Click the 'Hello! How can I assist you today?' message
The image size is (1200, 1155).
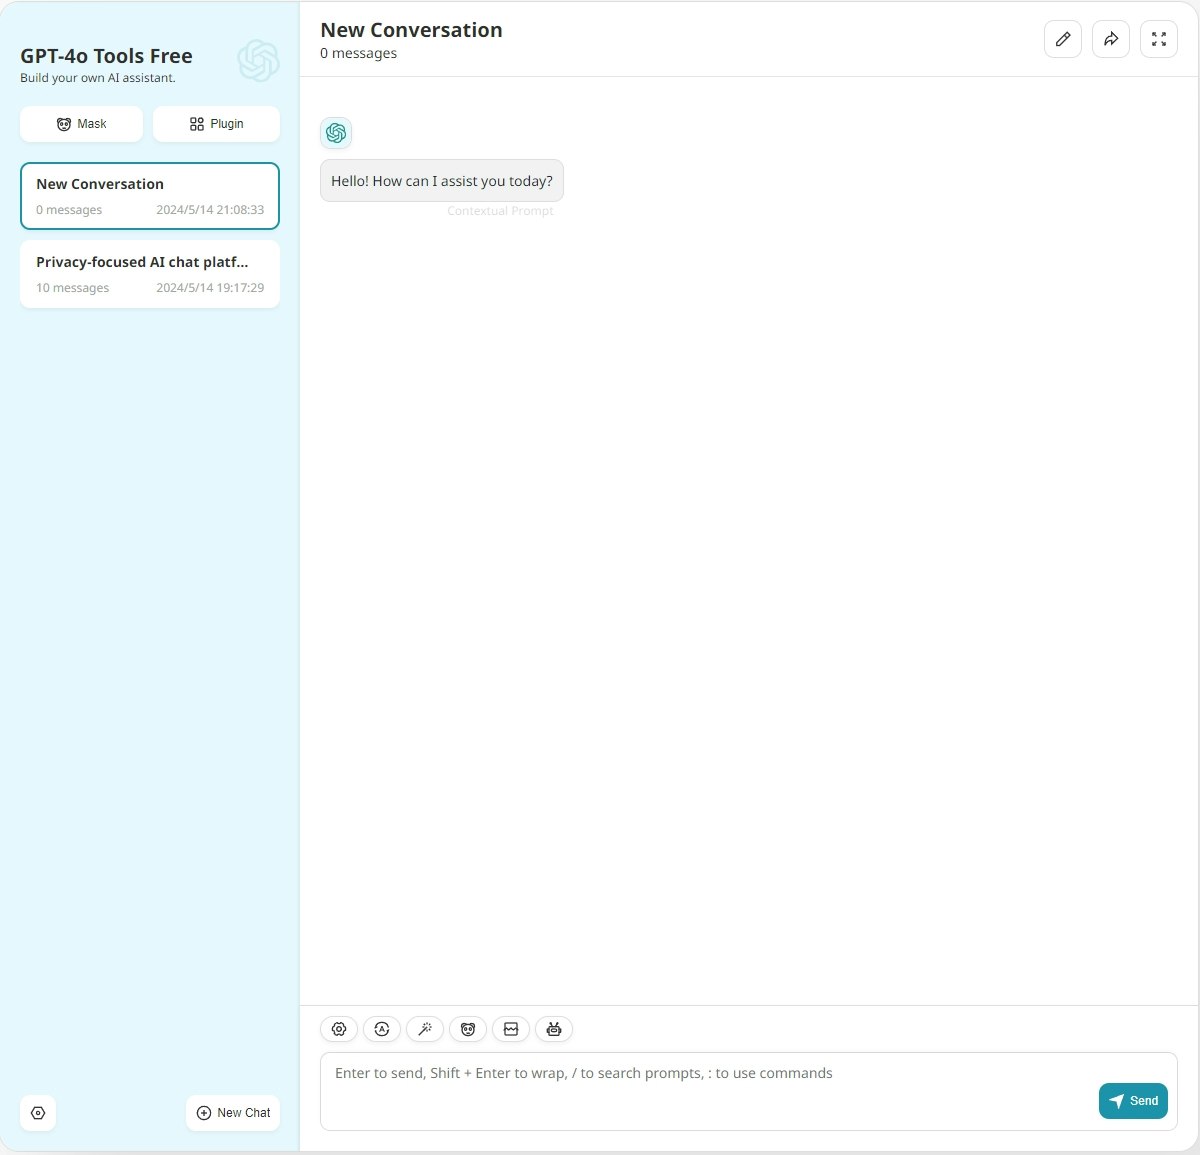[442, 181]
